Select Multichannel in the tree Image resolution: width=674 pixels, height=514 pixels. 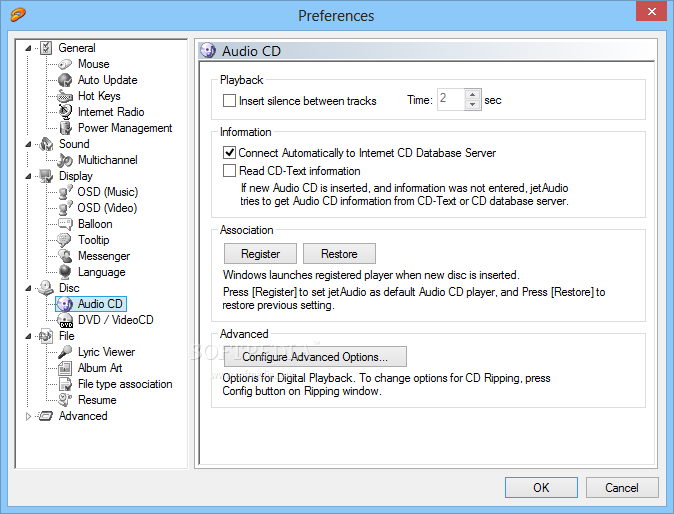point(108,160)
